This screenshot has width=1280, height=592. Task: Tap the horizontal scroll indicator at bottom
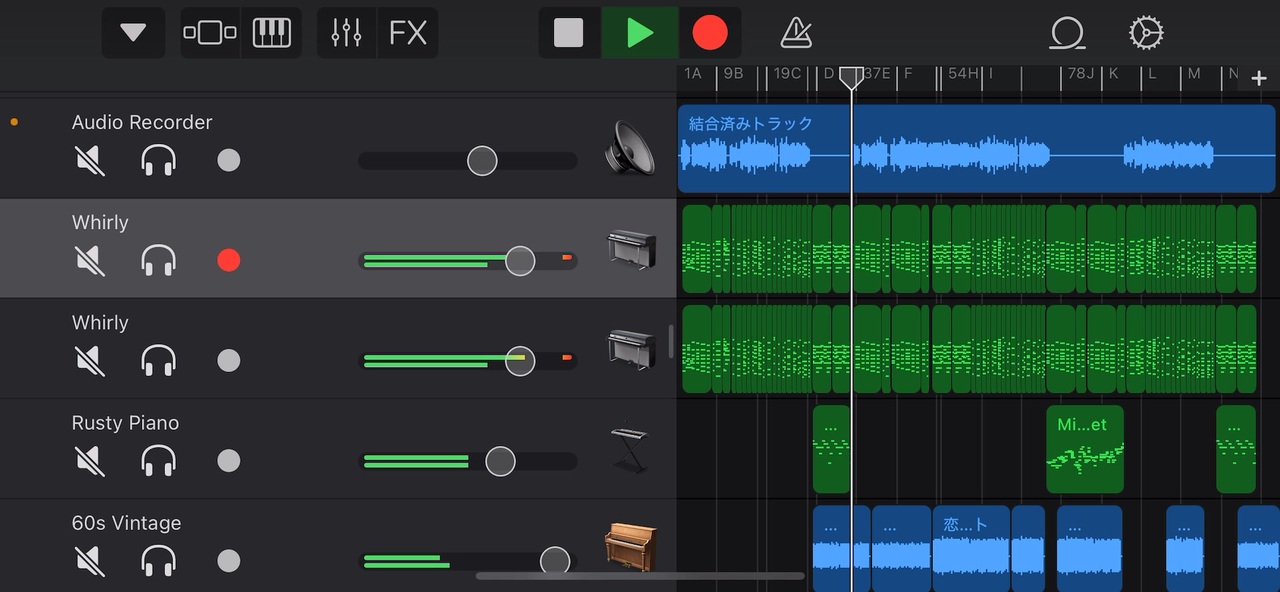pos(640,576)
